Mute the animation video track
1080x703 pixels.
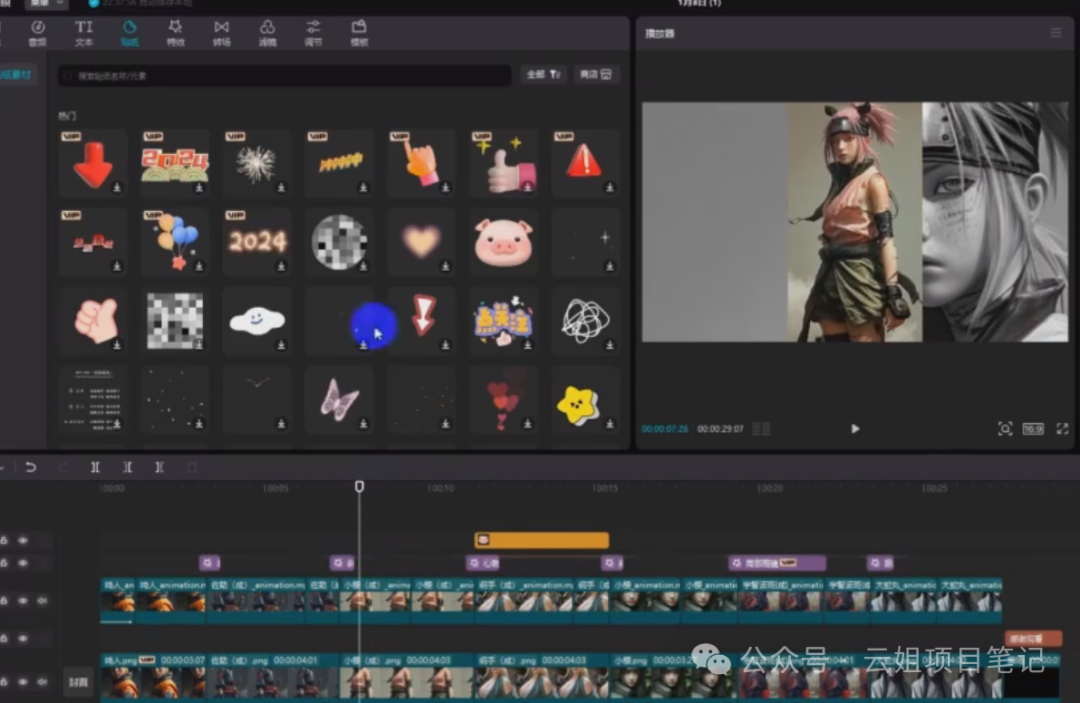click(x=42, y=600)
